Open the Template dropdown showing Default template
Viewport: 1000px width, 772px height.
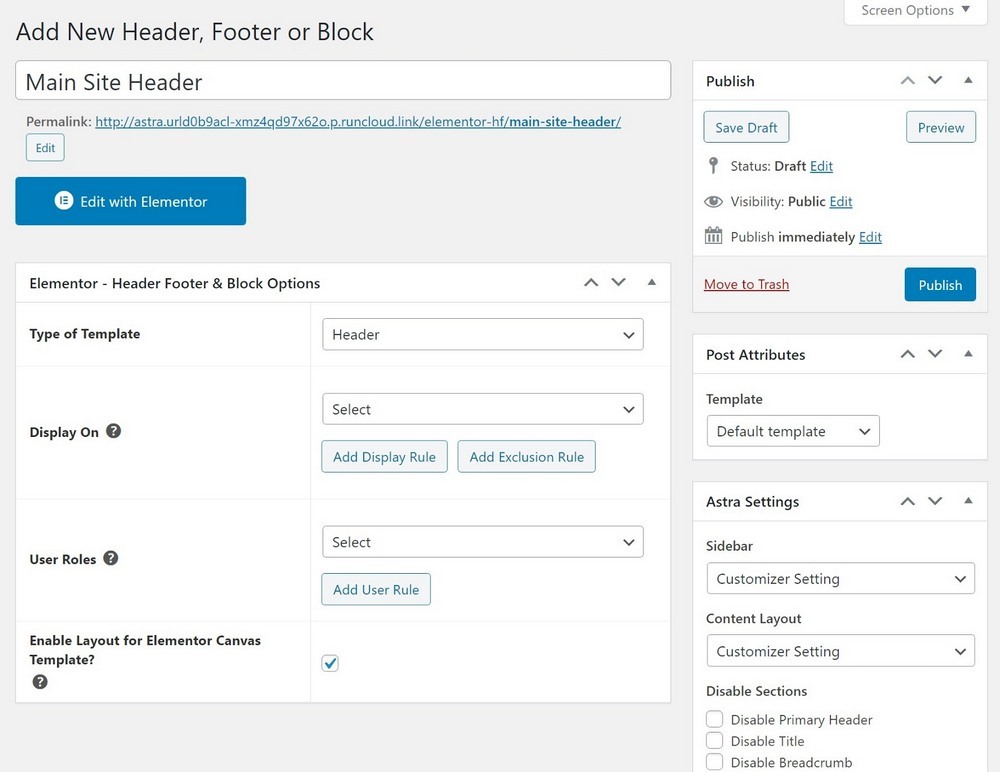point(793,431)
